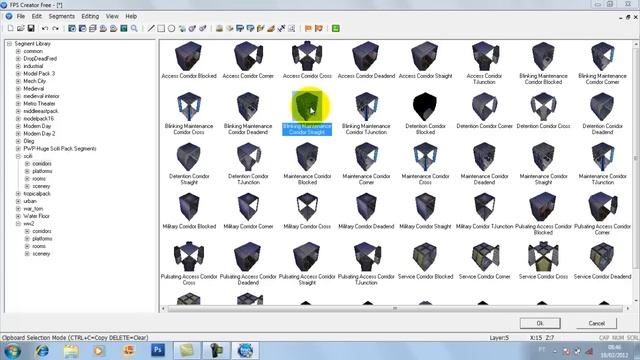The height and width of the screenshot is (360, 640).
Task: Choose Maintenance Corridor Cross segment
Action: pos(425,163)
